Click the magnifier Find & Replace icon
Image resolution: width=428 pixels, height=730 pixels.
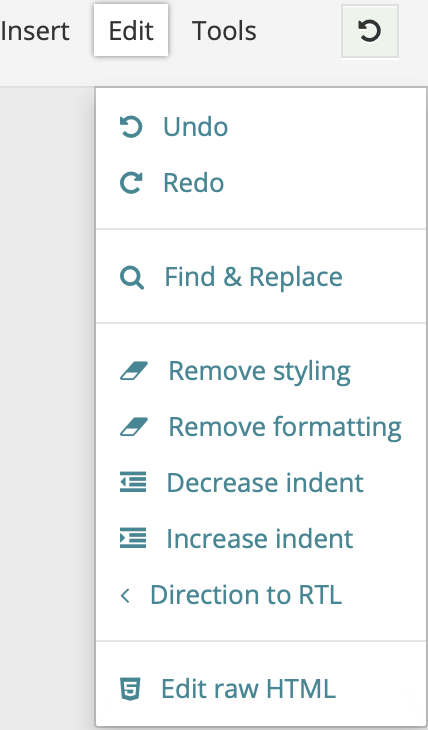[132, 277]
